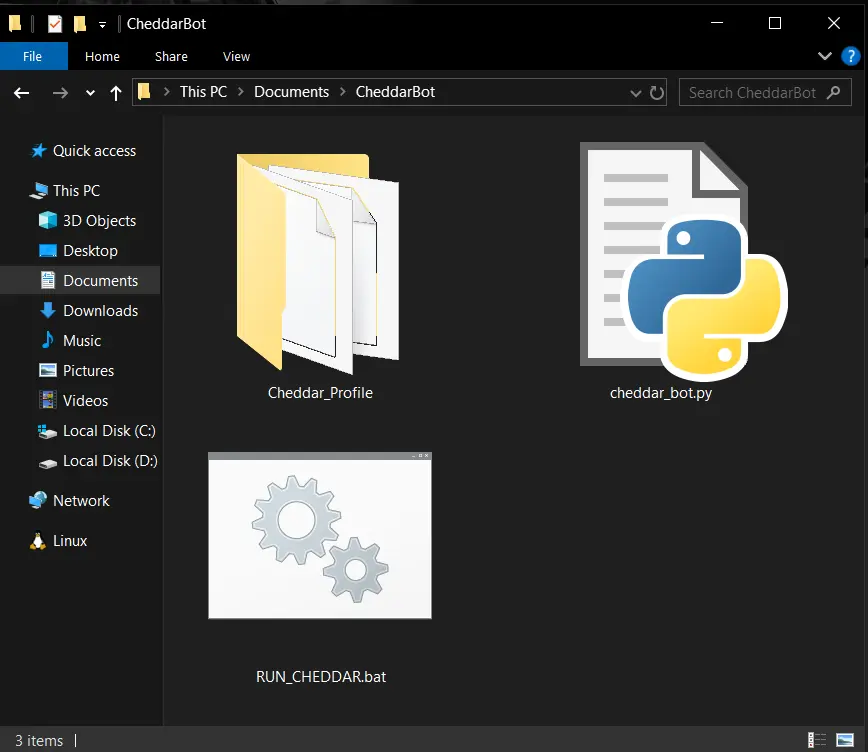Click CheddarBot in the address path
The image size is (868, 752).
tap(395, 92)
